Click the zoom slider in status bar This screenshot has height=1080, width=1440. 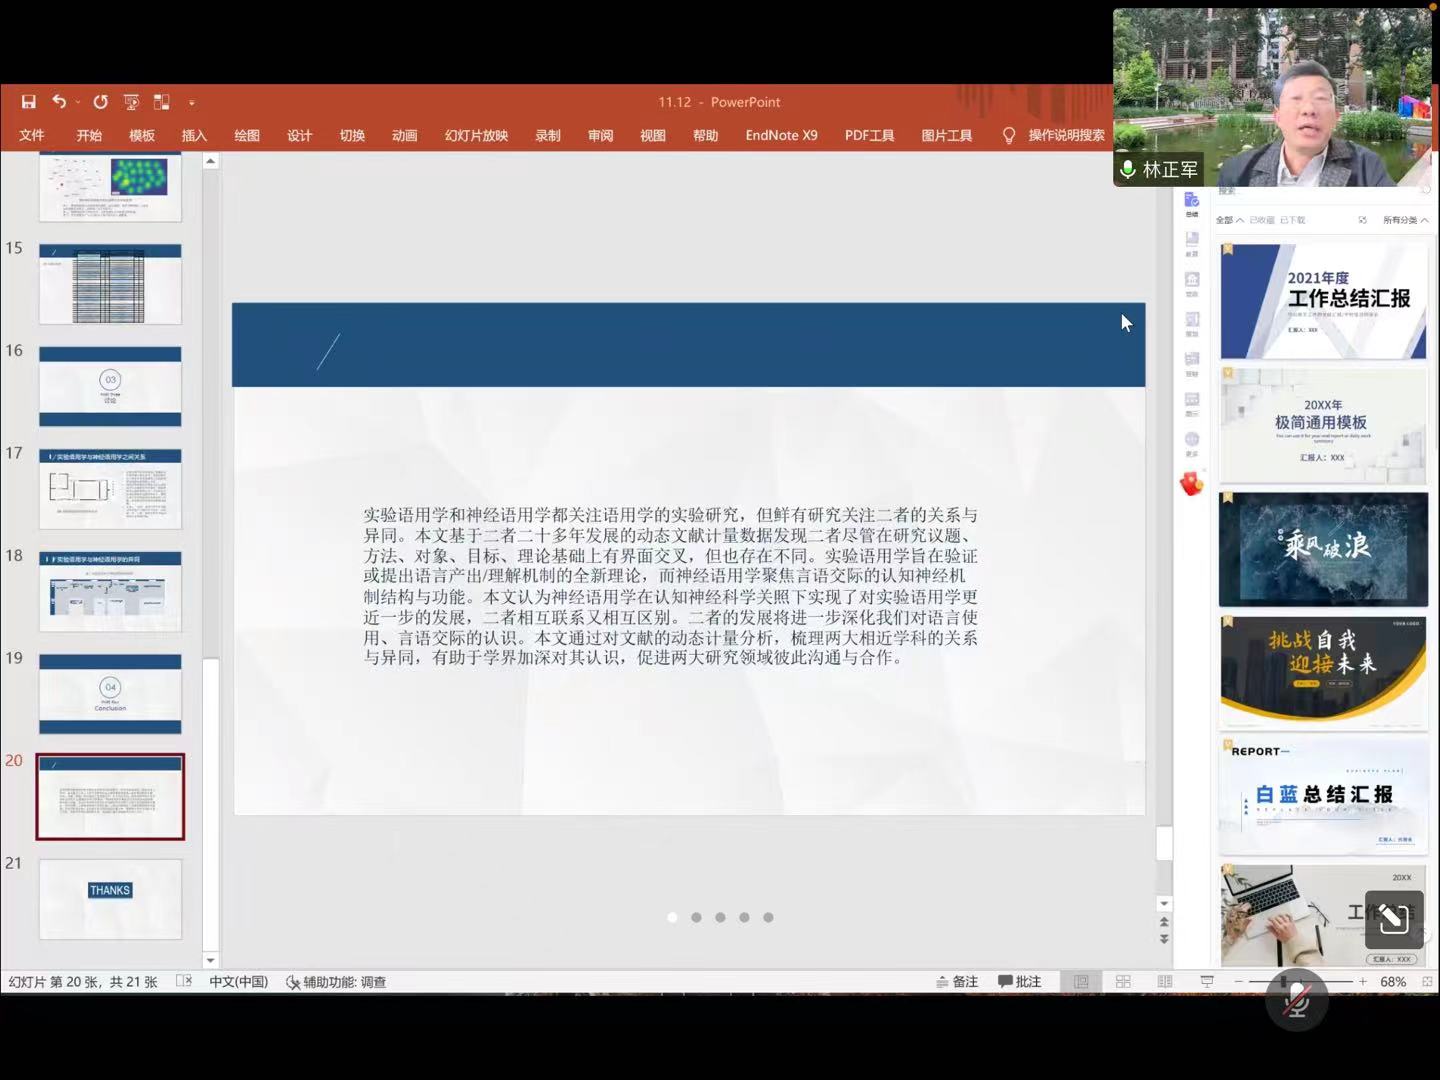[1300, 982]
